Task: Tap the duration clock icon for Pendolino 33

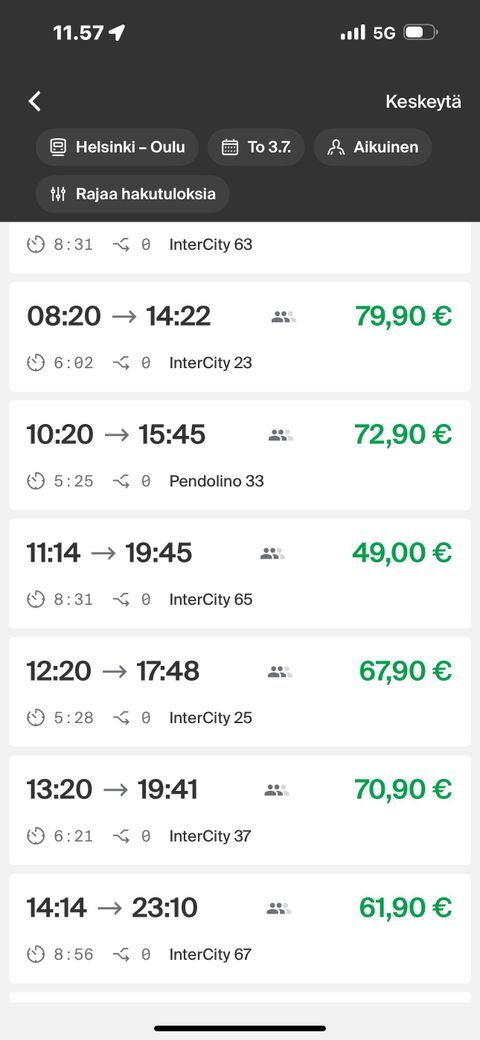Action: click(36, 481)
